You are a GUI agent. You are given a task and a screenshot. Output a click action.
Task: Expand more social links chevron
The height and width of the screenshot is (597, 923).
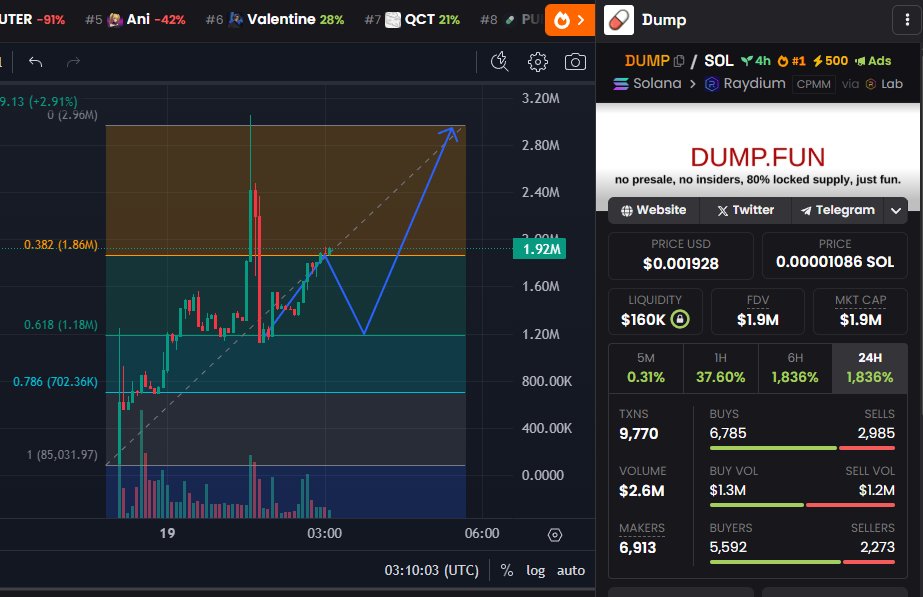(896, 211)
